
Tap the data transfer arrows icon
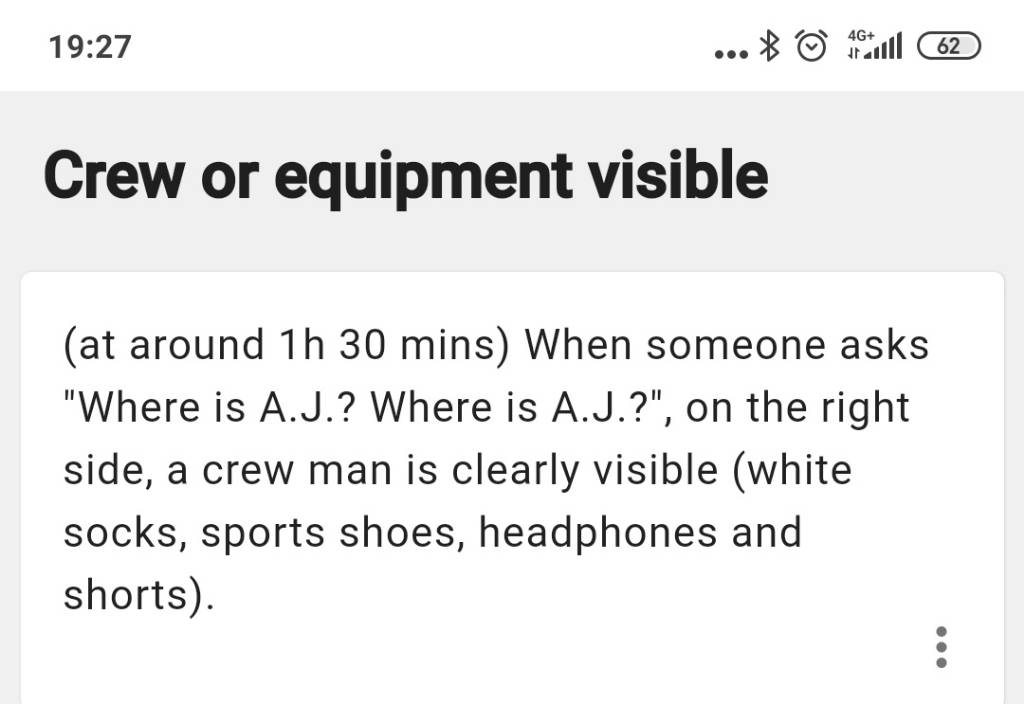click(854, 54)
